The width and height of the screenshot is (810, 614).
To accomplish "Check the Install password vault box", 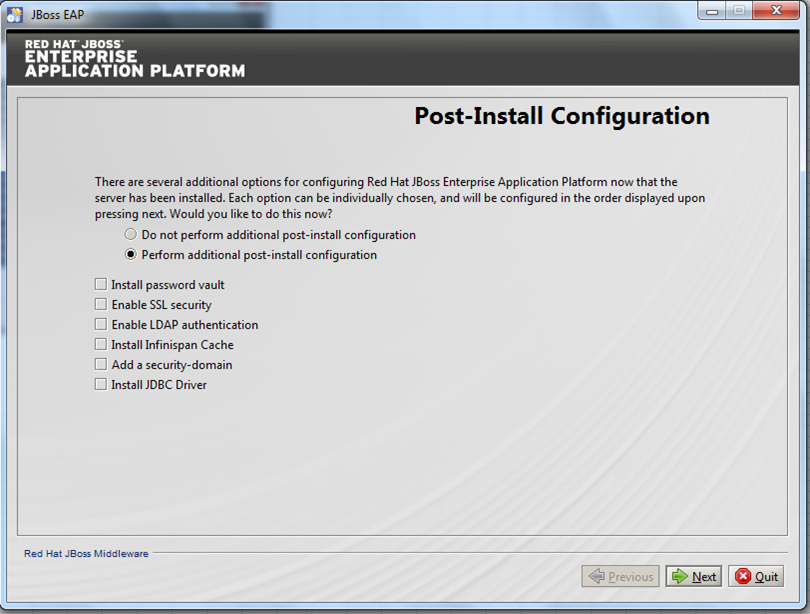I will pos(101,285).
